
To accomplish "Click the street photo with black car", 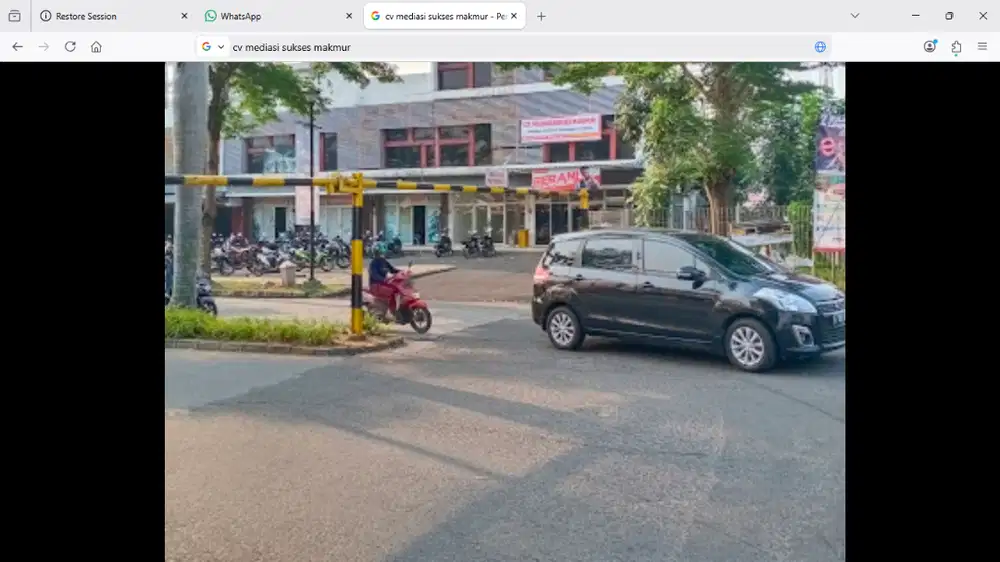I will 505,312.
